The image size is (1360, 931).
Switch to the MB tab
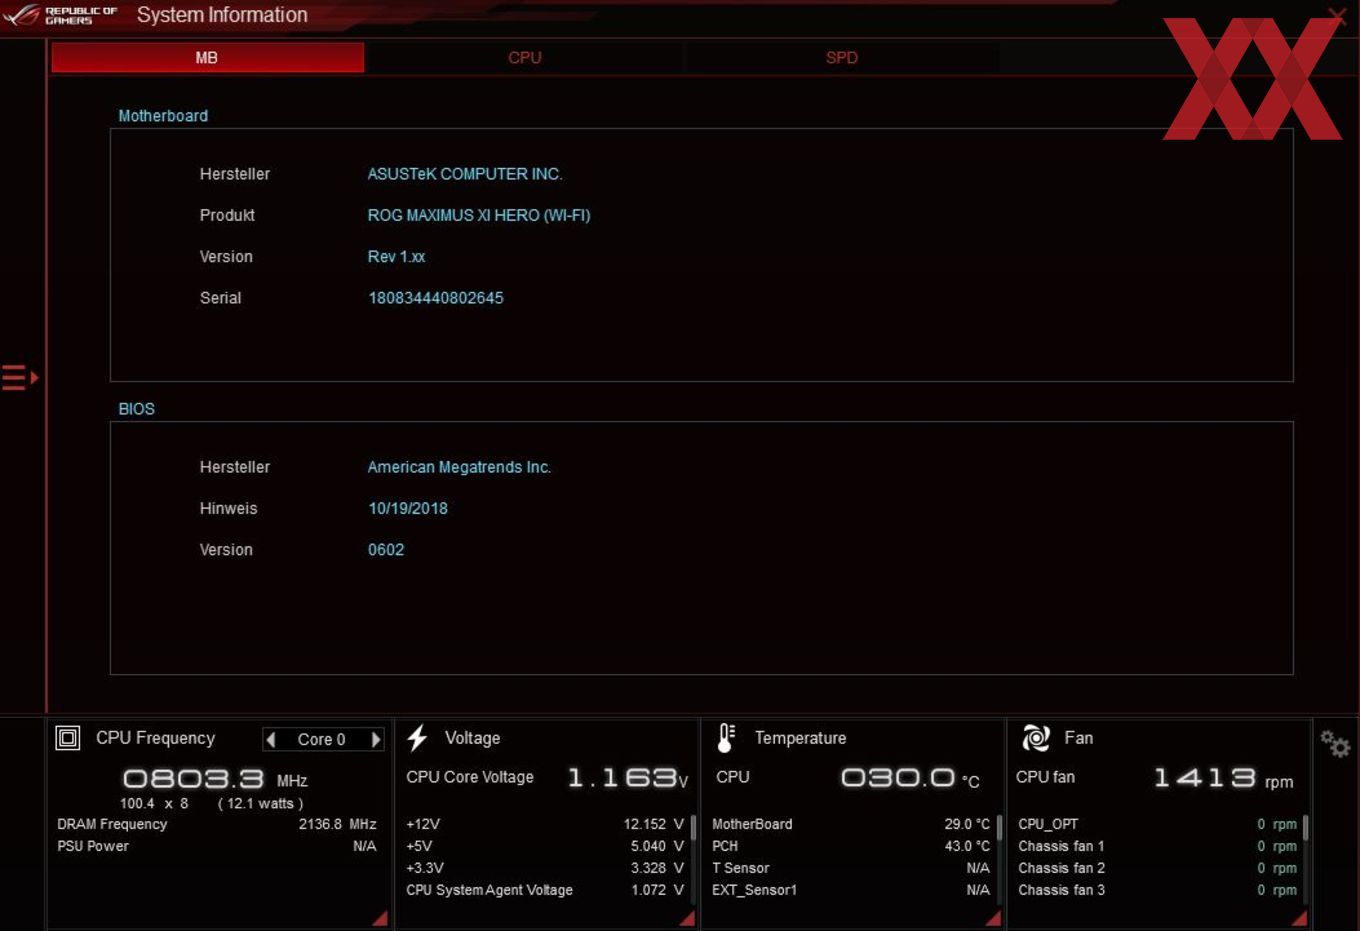click(207, 58)
